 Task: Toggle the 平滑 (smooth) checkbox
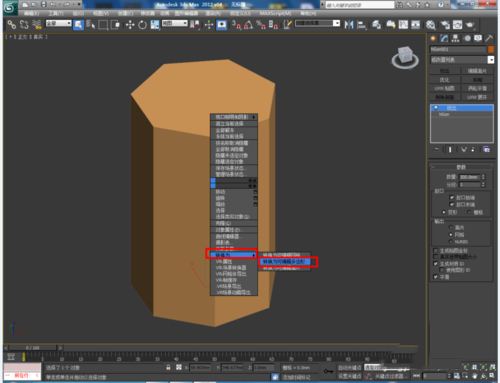coord(435,277)
